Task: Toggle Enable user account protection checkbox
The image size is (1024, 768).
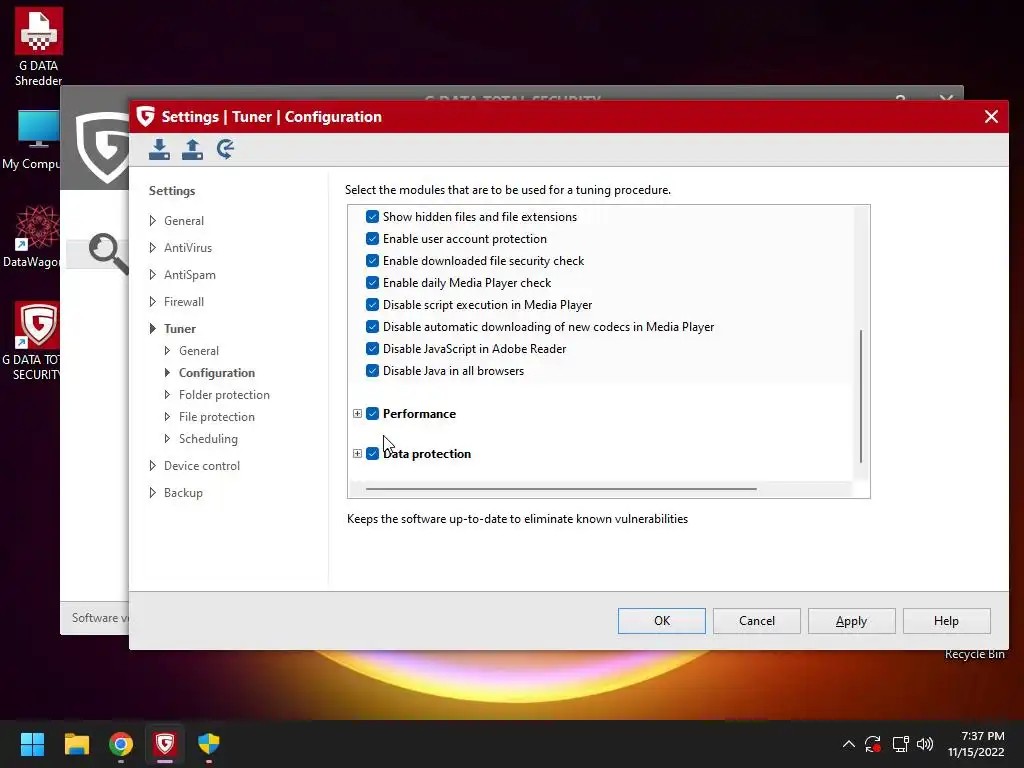Action: coord(372,238)
